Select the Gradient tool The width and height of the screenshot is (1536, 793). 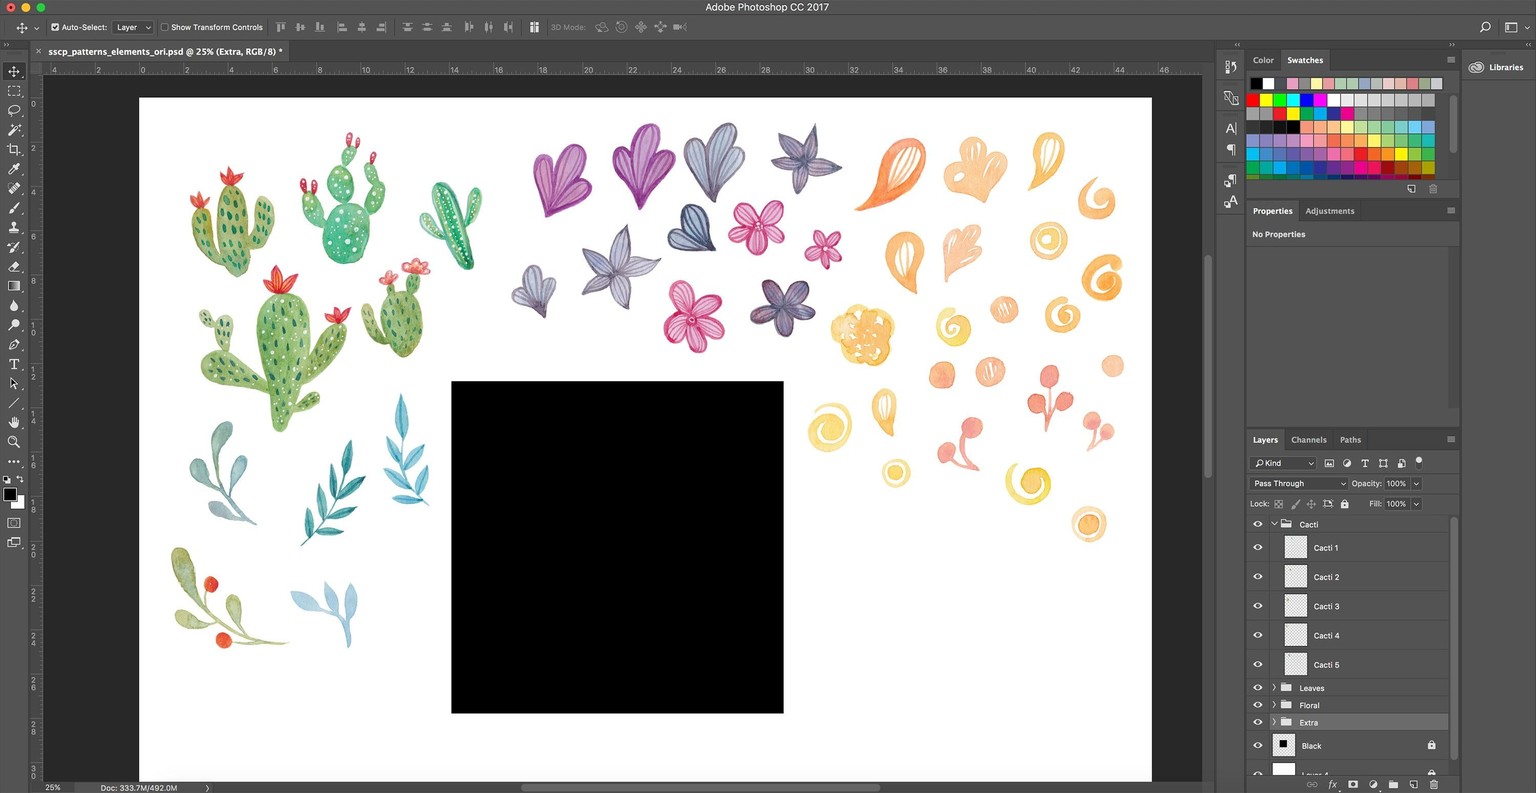pos(14,286)
